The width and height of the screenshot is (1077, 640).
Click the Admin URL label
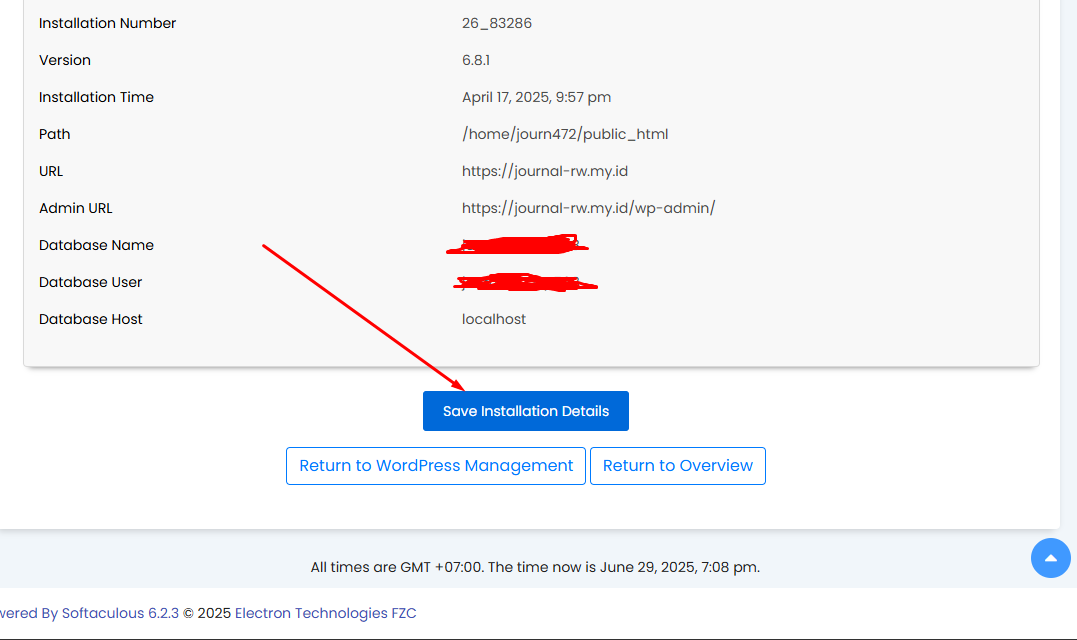pos(75,208)
